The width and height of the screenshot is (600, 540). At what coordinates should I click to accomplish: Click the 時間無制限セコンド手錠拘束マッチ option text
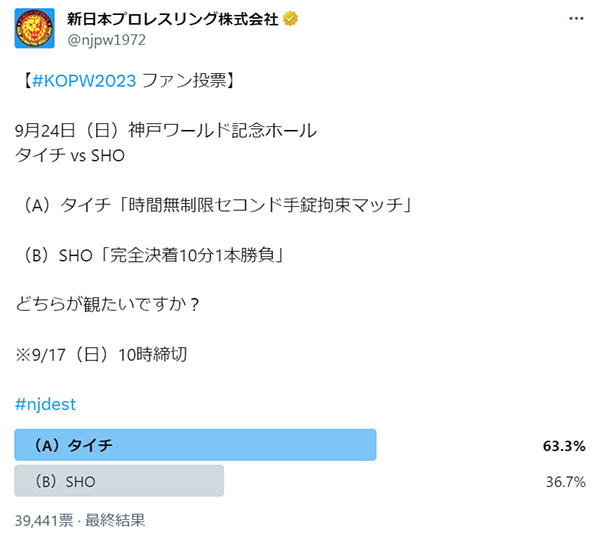[x=266, y=205]
